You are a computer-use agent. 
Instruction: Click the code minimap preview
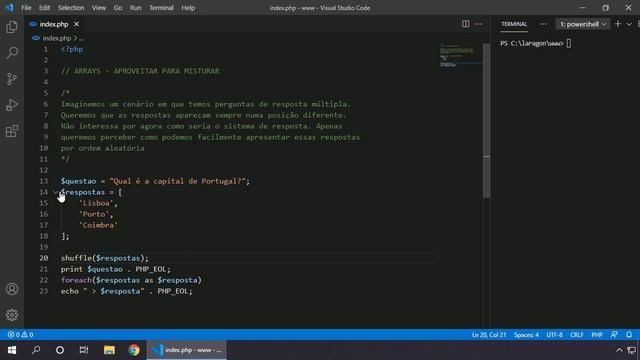pyautogui.click(x=461, y=55)
